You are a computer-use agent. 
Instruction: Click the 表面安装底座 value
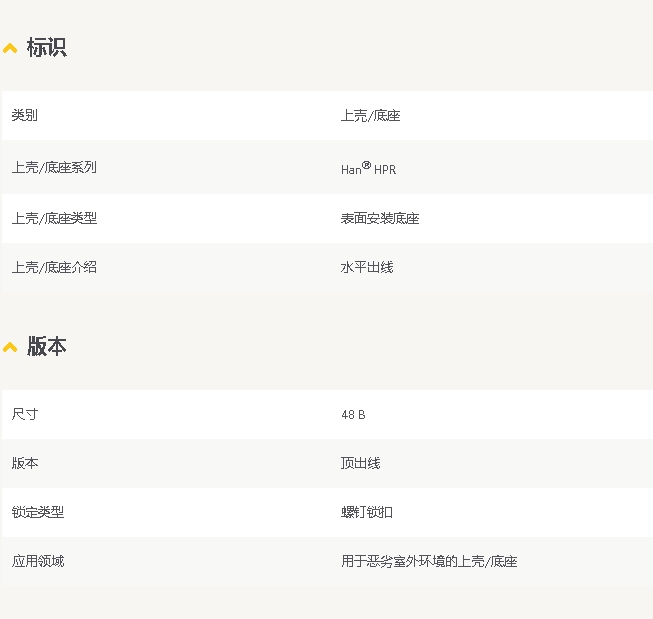(380, 218)
